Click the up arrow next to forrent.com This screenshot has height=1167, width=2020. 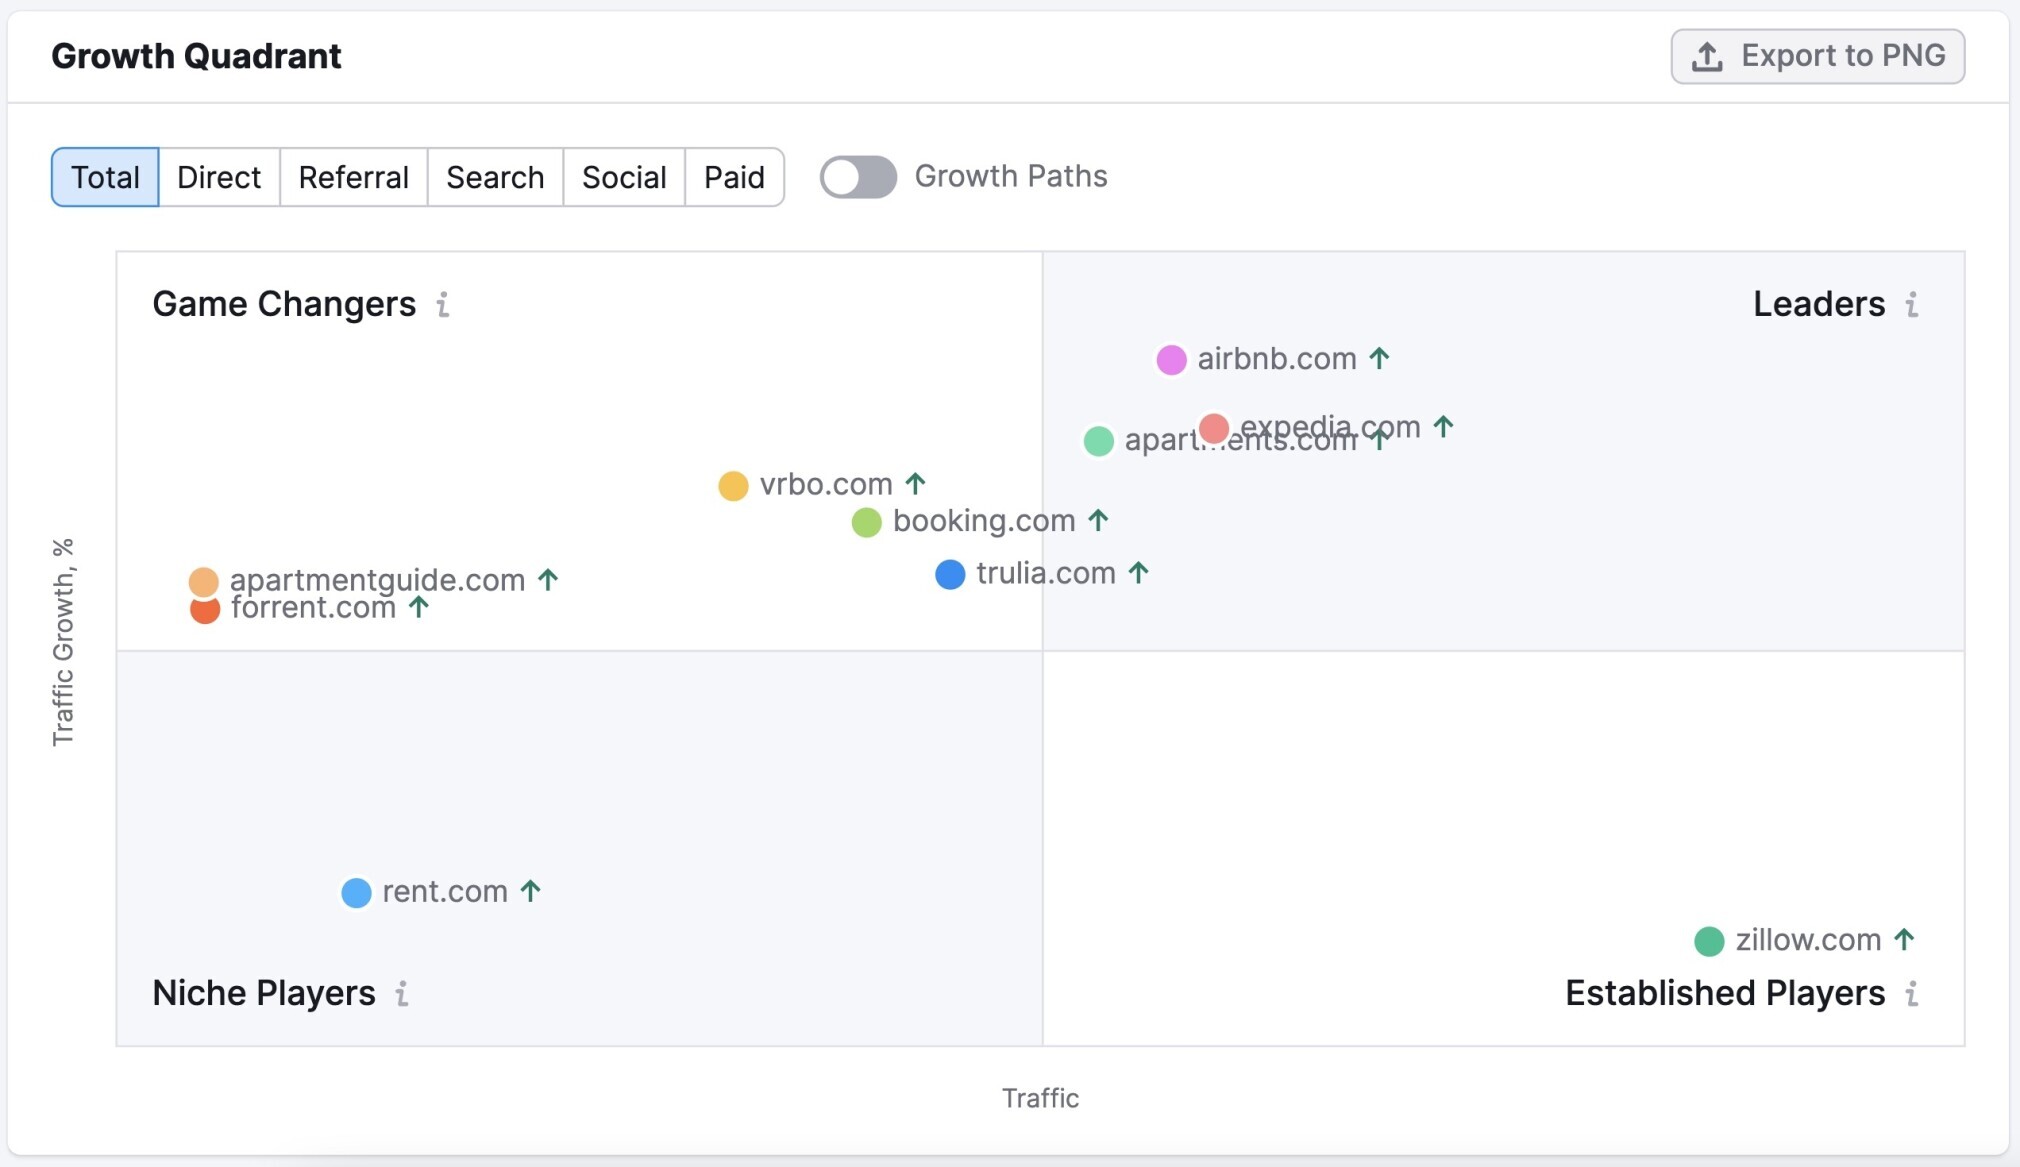pos(419,607)
